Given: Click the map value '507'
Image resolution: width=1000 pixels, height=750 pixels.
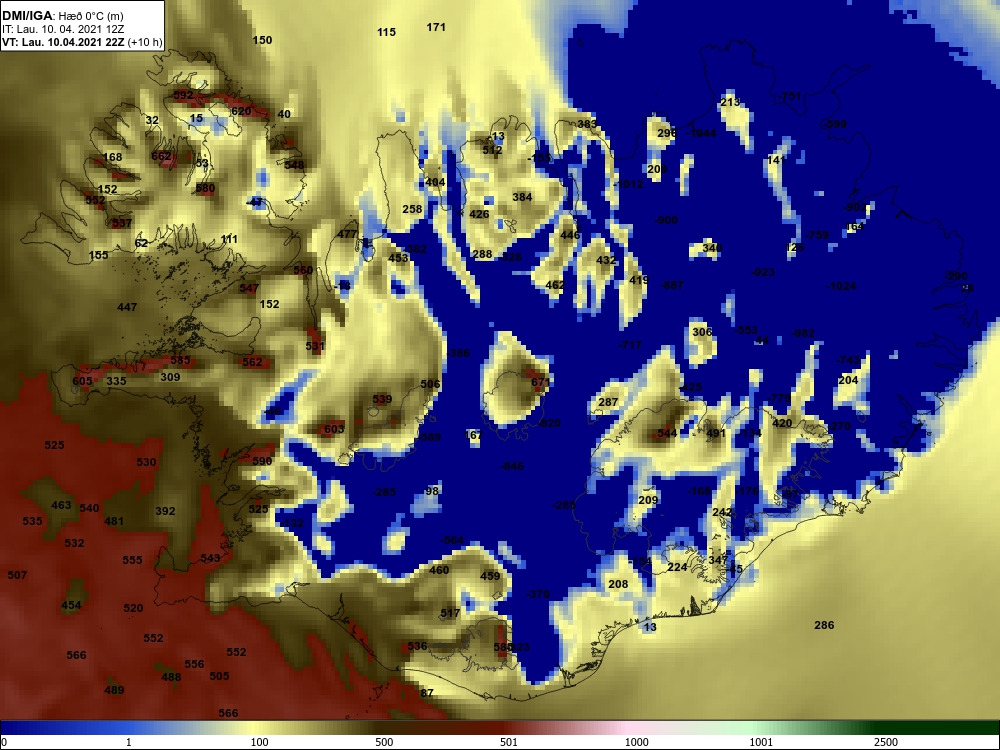Looking at the screenshot, I should 17,575.
